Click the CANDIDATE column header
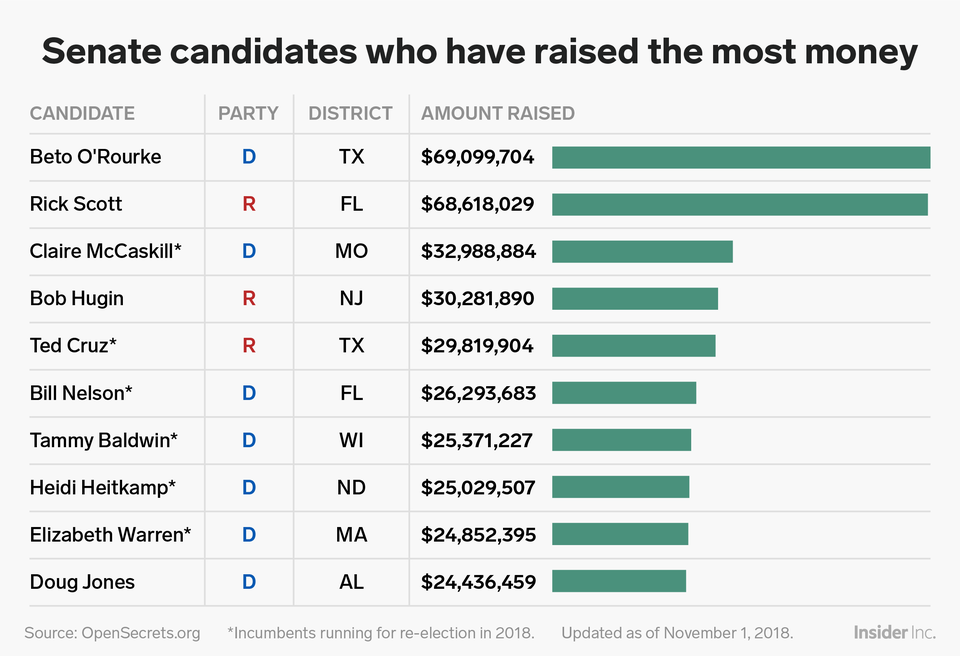The height and width of the screenshot is (656, 960). [x=82, y=113]
